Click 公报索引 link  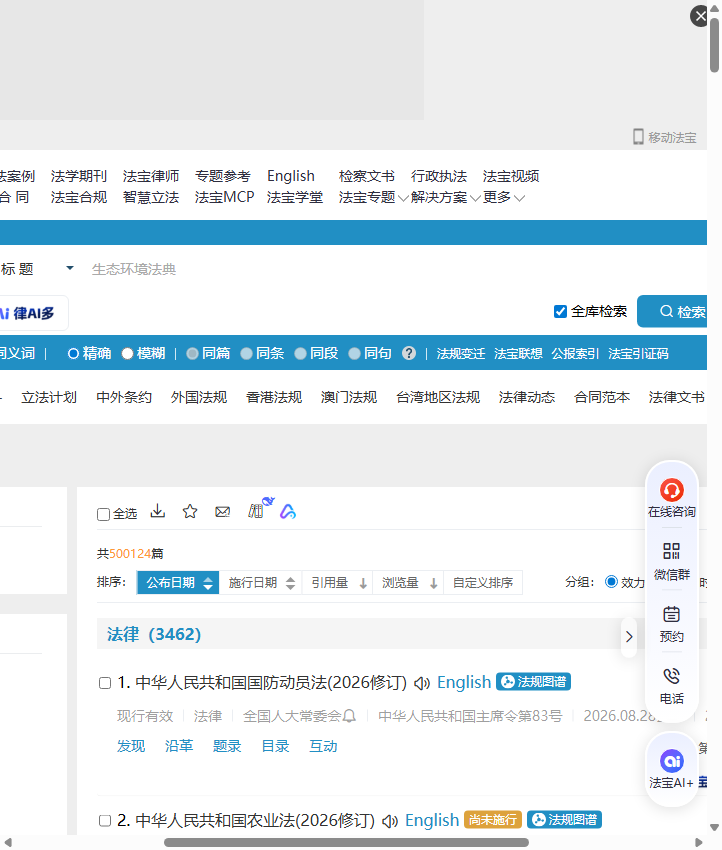pos(575,353)
